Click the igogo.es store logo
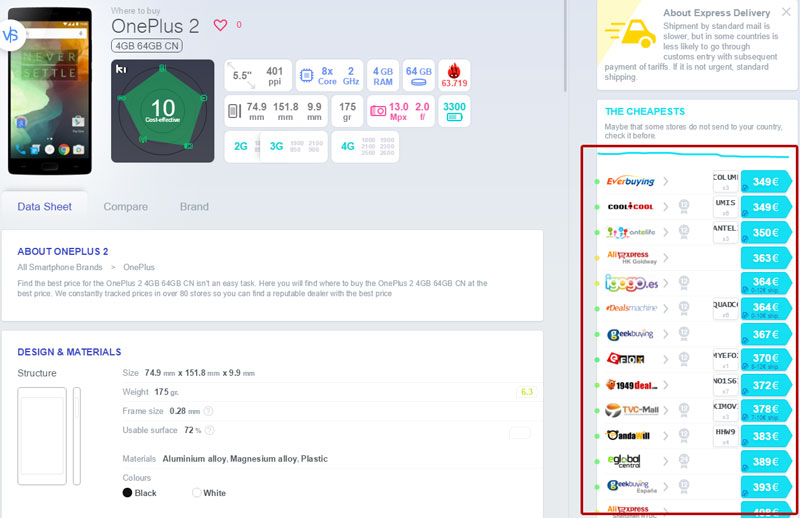 [x=631, y=282]
